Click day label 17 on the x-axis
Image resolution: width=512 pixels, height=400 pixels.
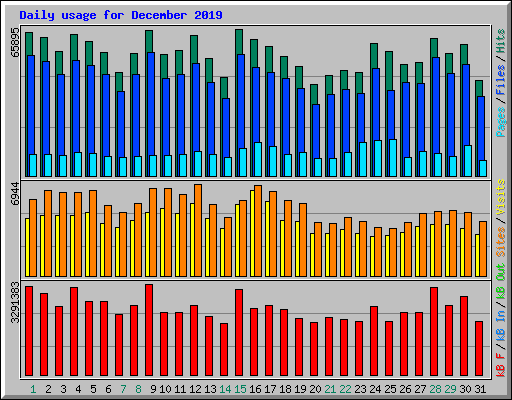tap(270, 389)
